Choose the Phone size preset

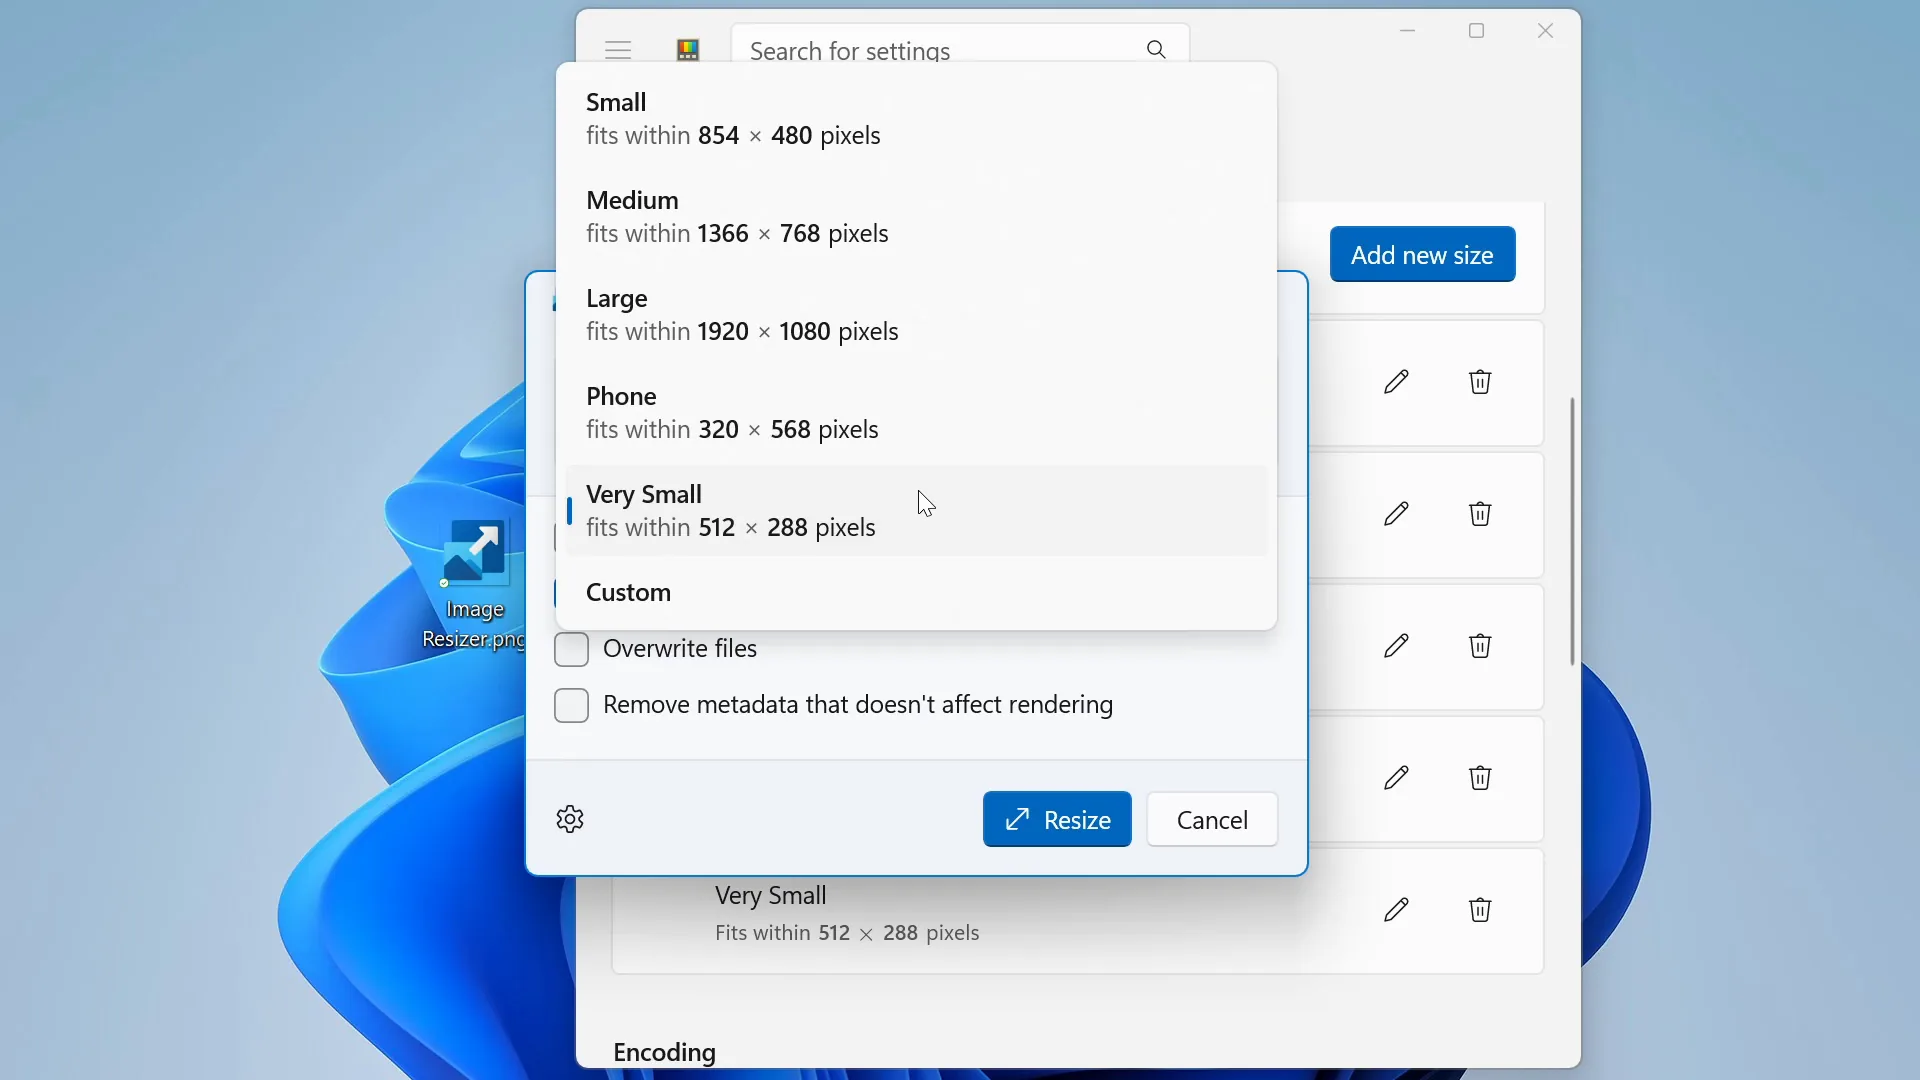pos(916,413)
